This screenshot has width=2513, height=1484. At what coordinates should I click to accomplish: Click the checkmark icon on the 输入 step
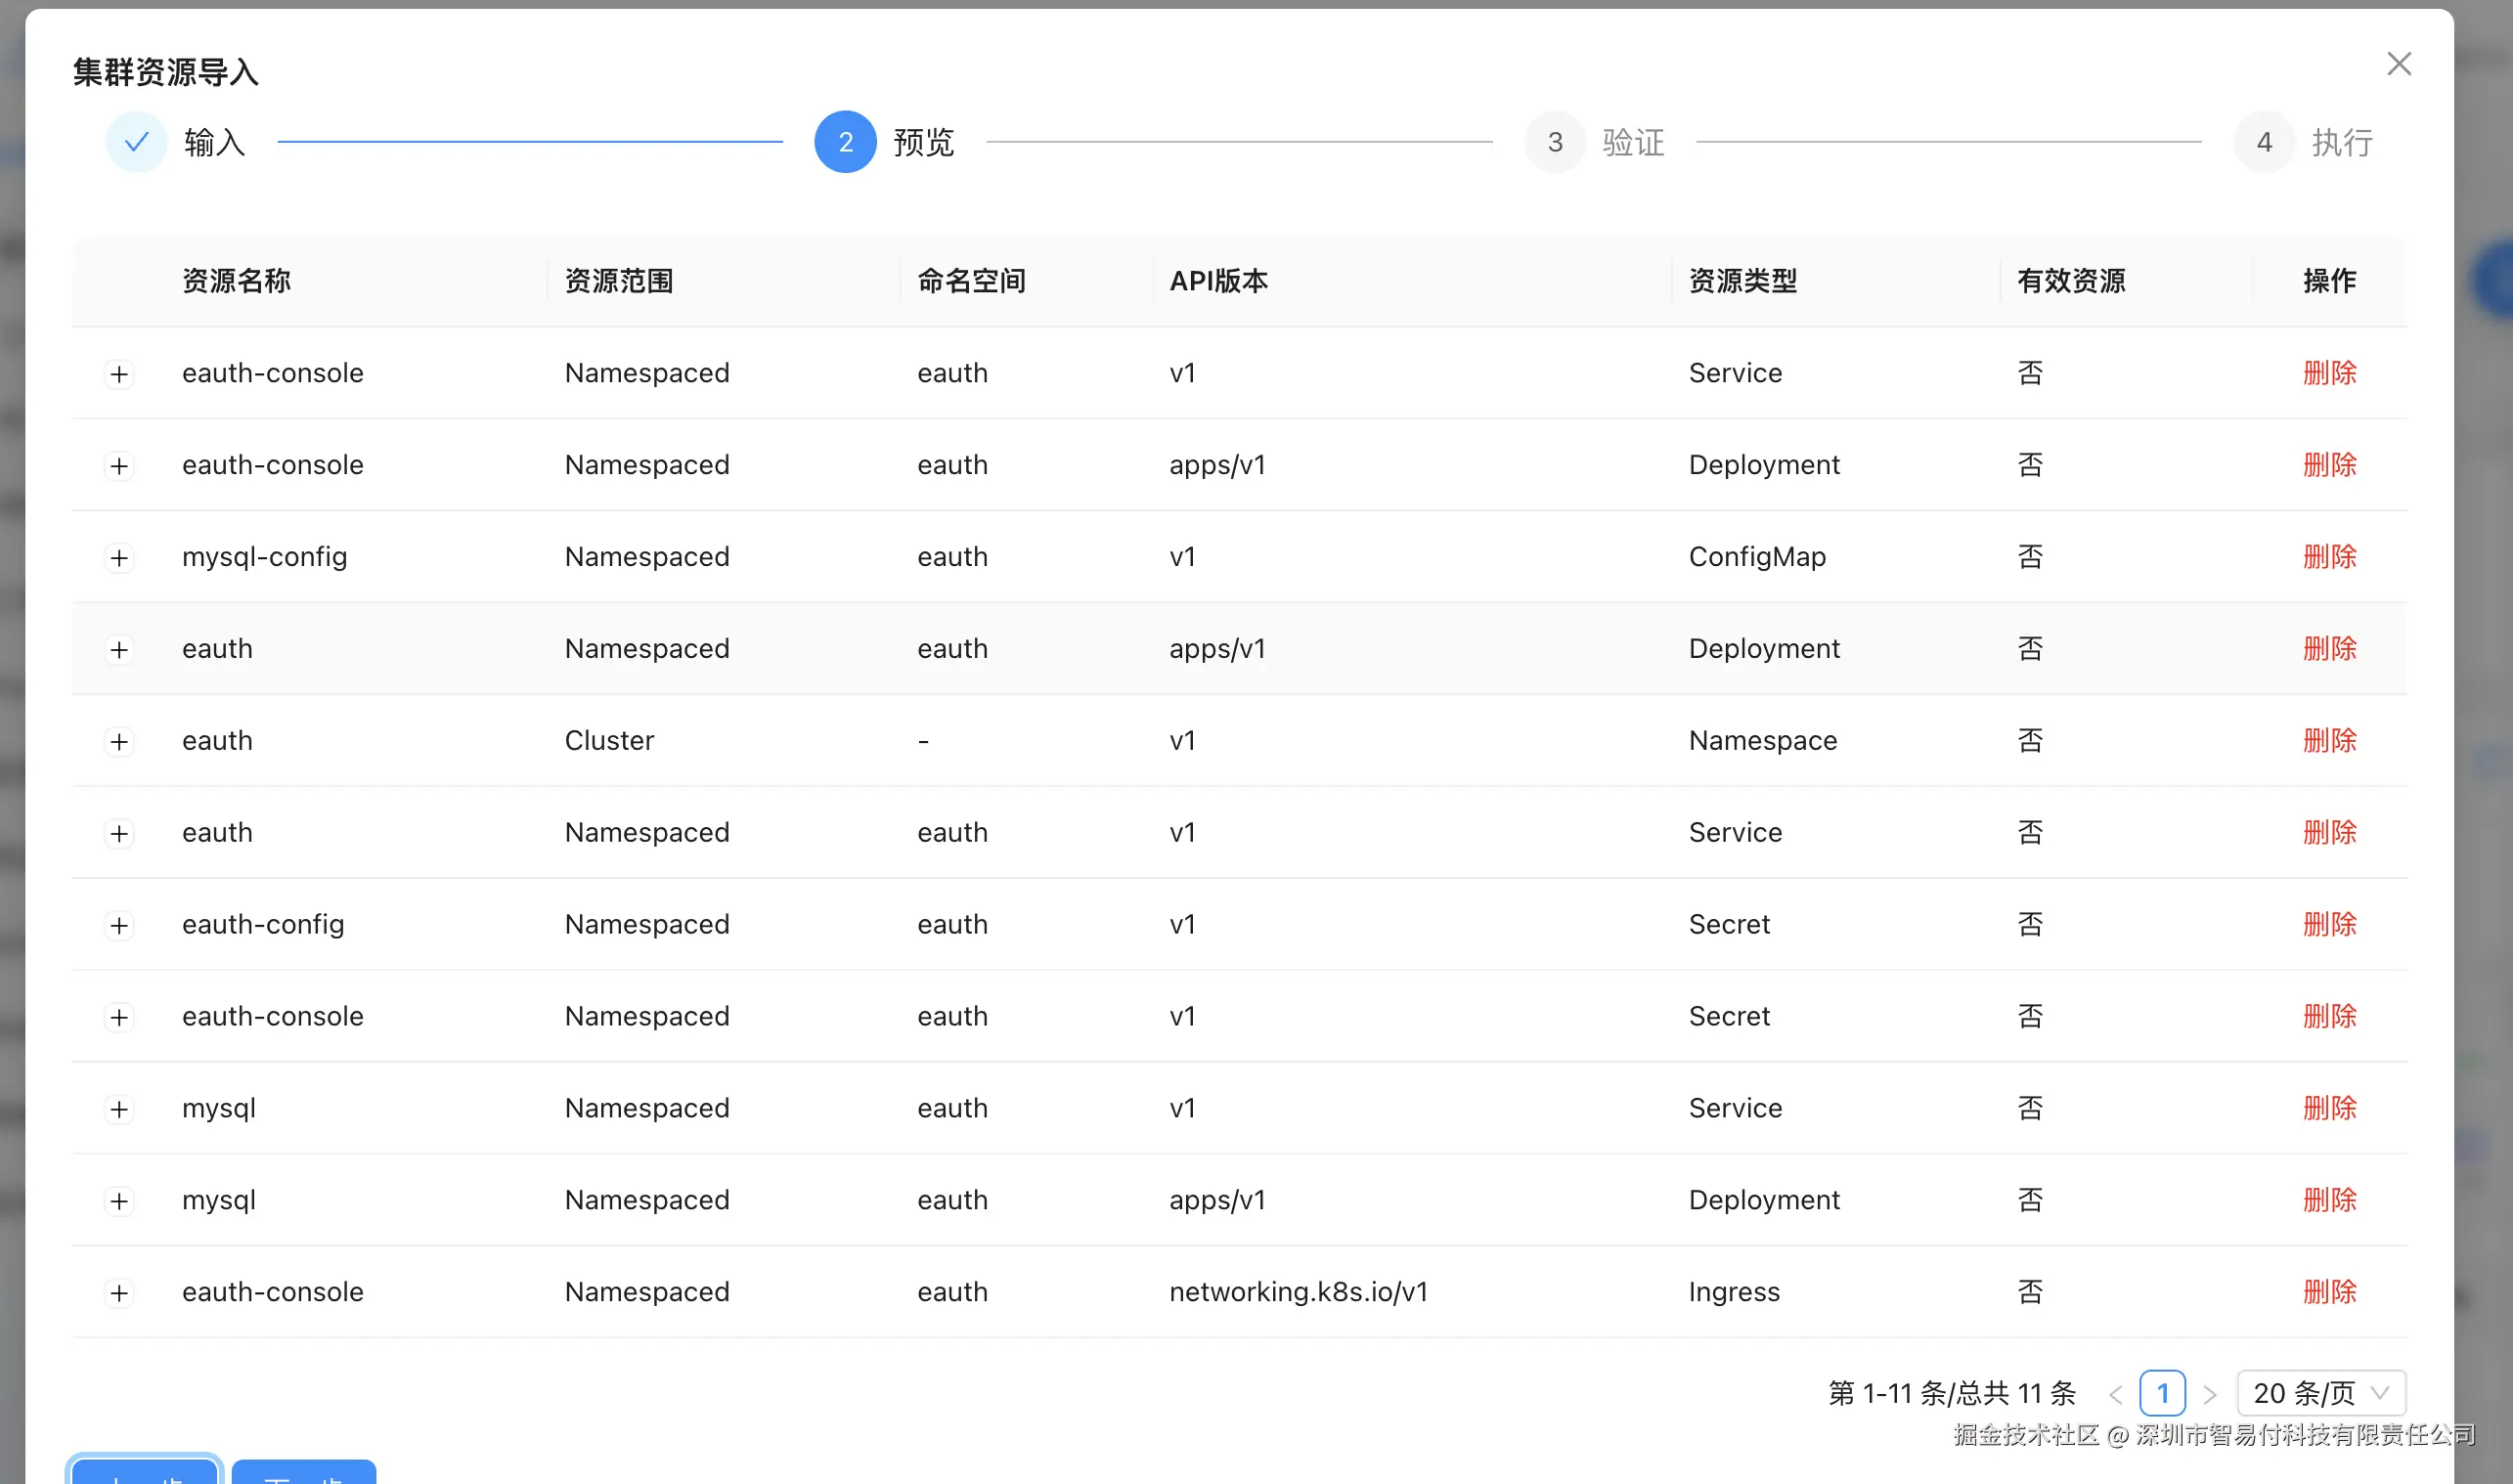(136, 142)
